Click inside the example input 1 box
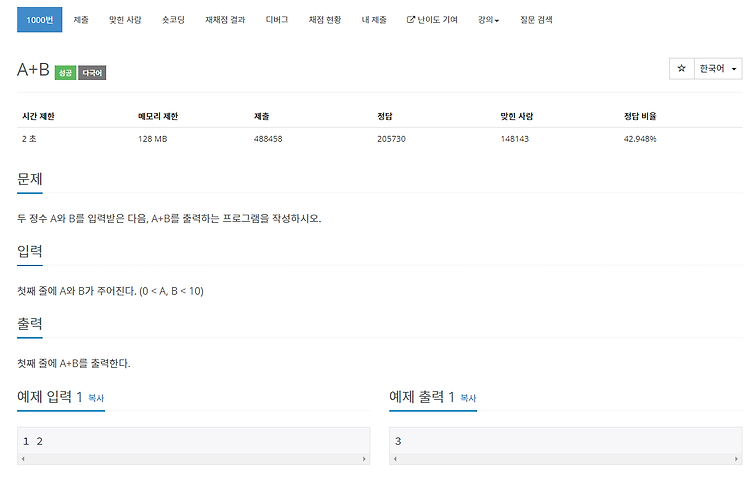 (x=193, y=441)
